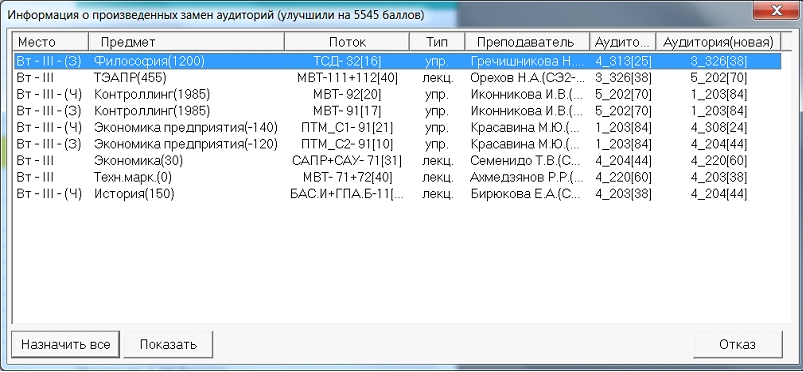
Task: Click teacher Орехов Н.А. cell
Action: point(527,78)
